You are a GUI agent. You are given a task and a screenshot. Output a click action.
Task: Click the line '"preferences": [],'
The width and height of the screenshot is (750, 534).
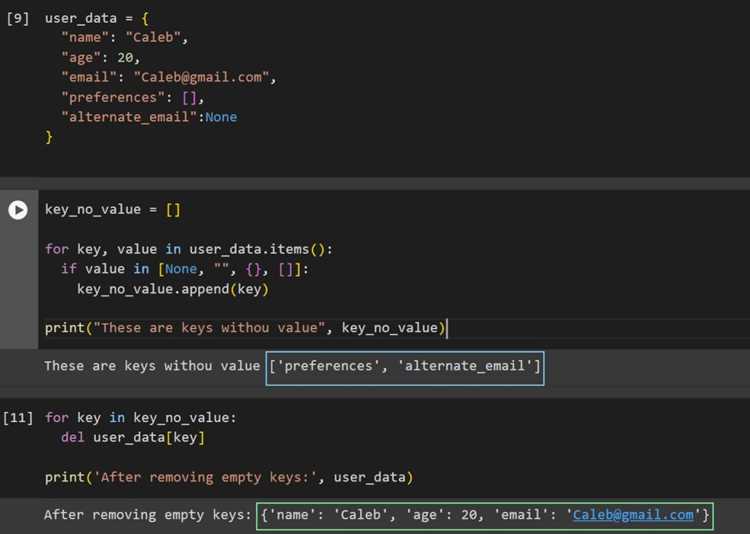[x=132, y=98]
